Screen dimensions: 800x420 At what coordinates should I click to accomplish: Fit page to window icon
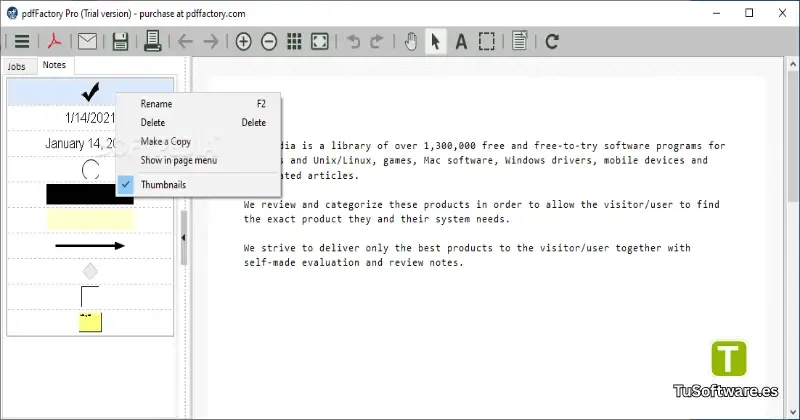pyautogui.click(x=320, y=41)
